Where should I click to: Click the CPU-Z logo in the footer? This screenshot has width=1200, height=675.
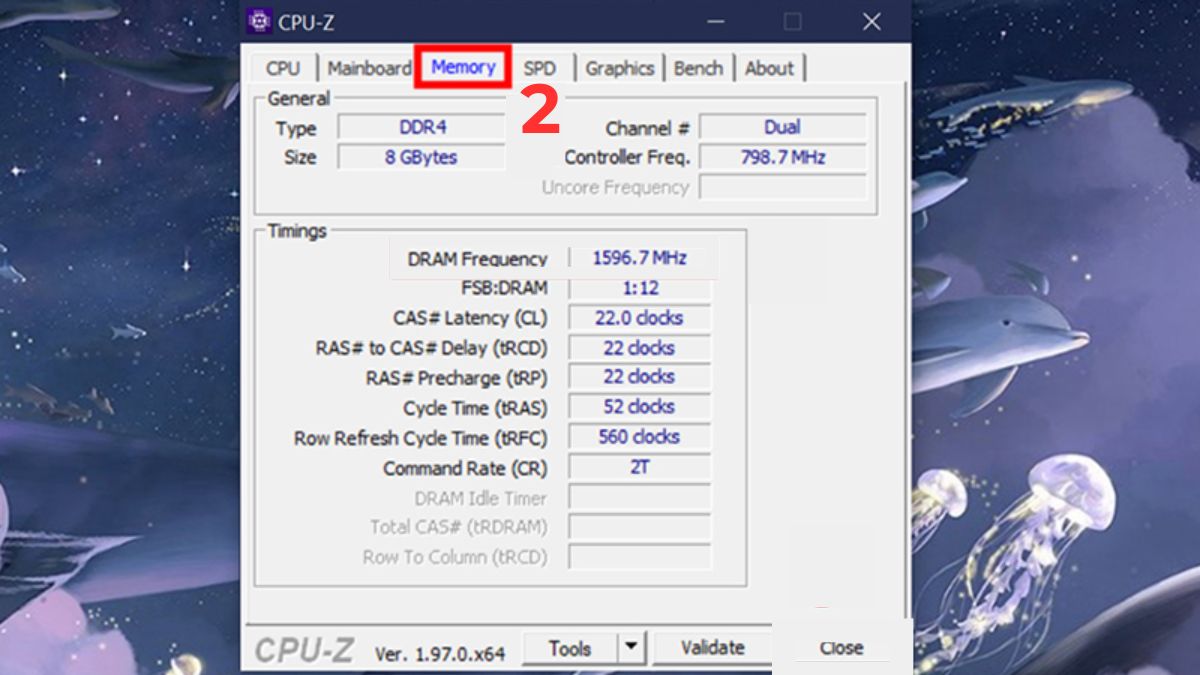click(x=304, y=650)
